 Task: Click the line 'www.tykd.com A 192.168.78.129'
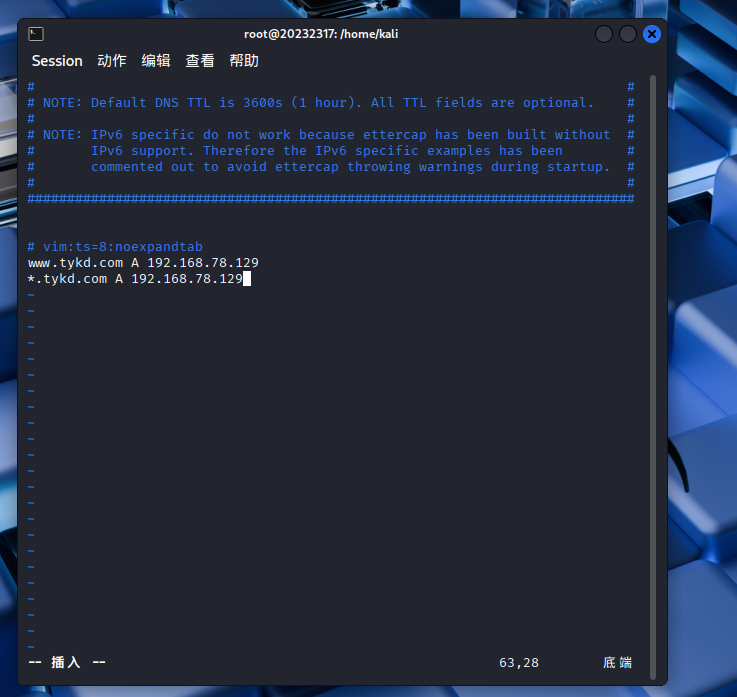143,263
